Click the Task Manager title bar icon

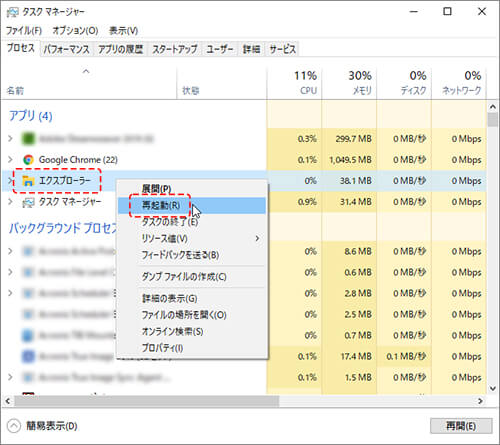[13, 12]
